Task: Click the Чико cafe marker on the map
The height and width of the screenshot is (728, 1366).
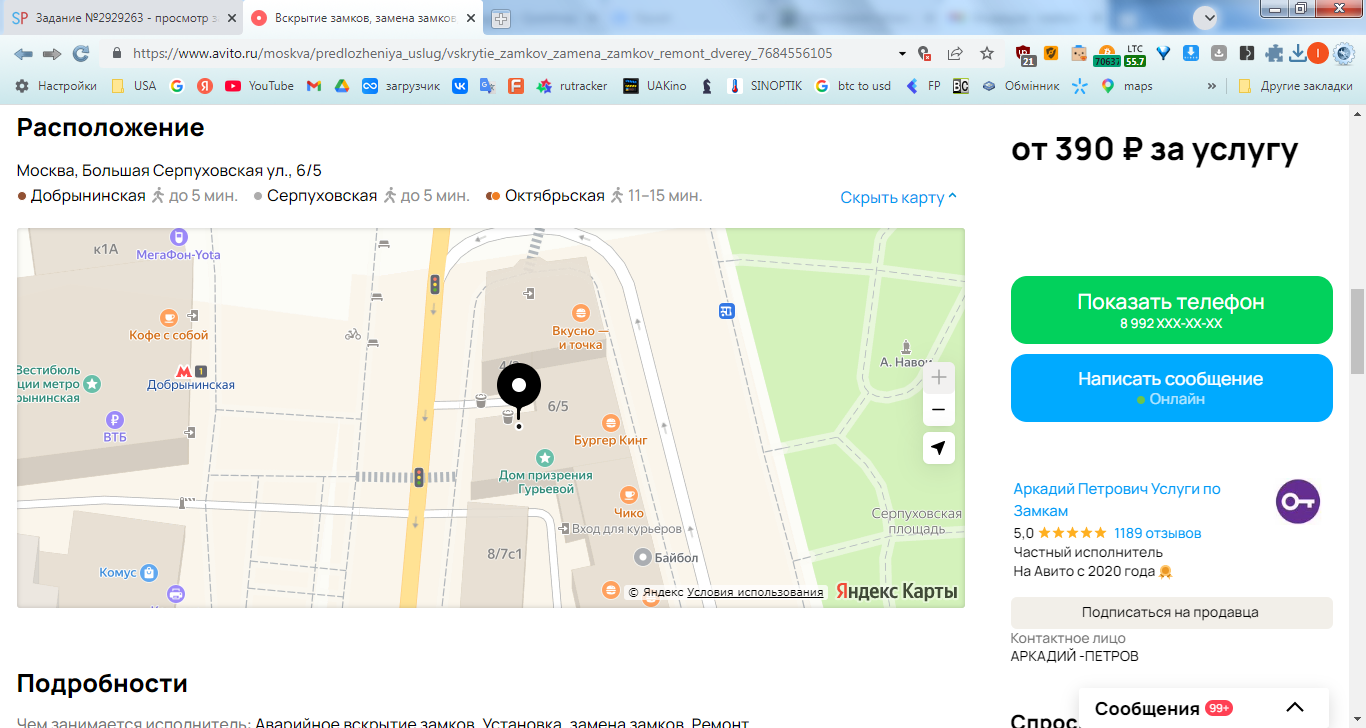Action: click(629, 494)
